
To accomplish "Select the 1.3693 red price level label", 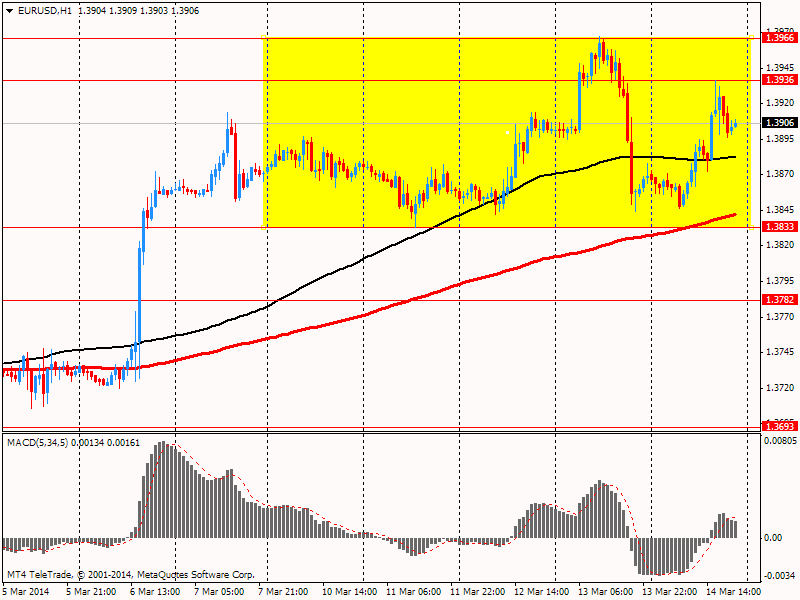I will click(779, 426).
